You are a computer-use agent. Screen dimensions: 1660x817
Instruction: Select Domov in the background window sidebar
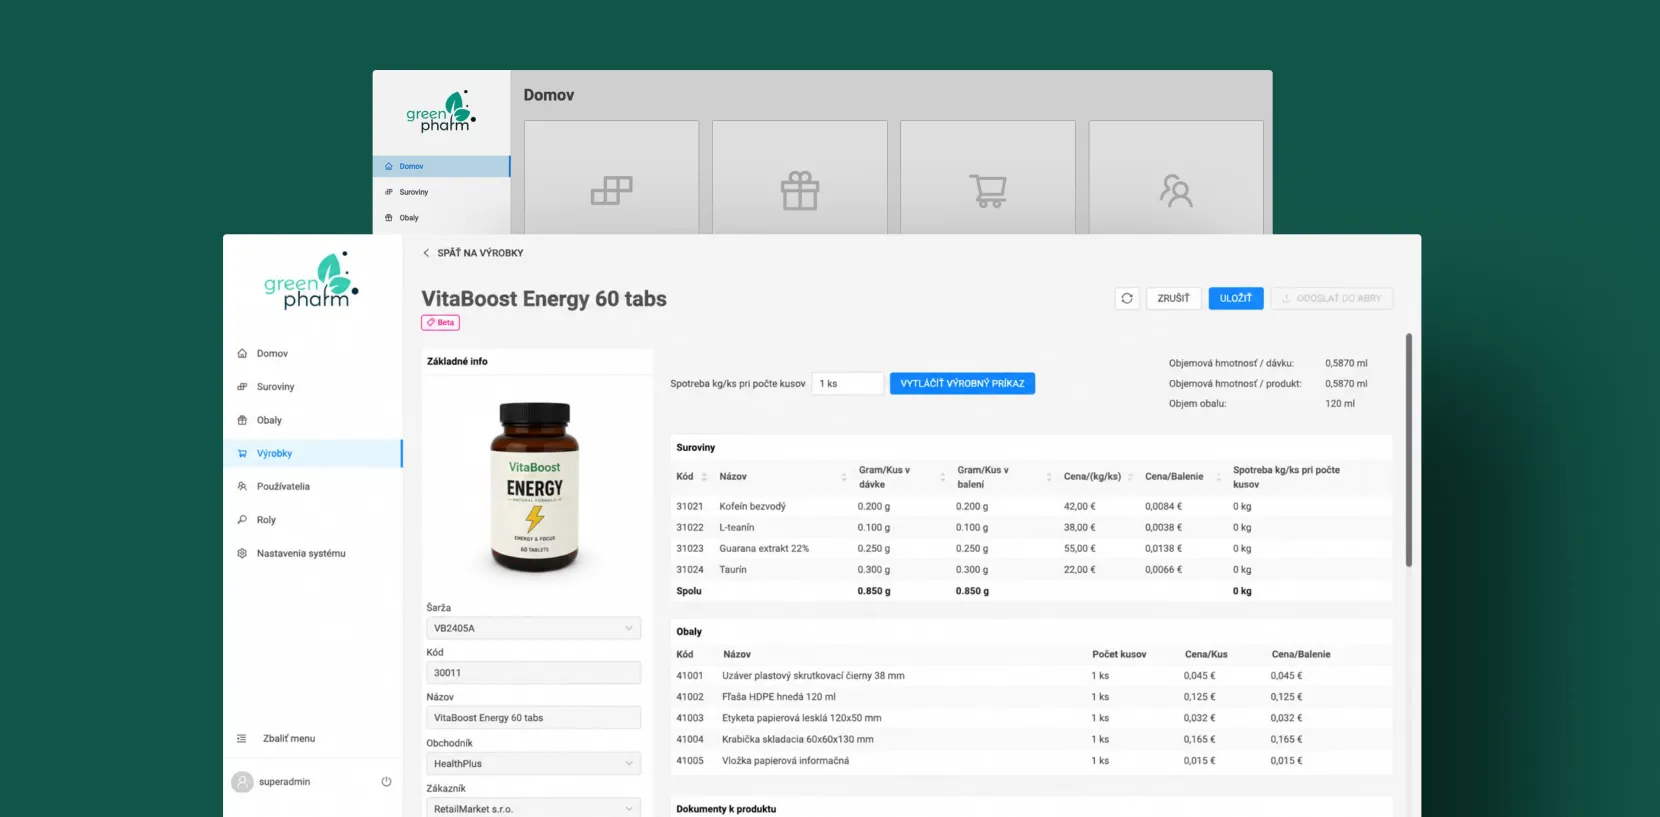tap(441, 166)
